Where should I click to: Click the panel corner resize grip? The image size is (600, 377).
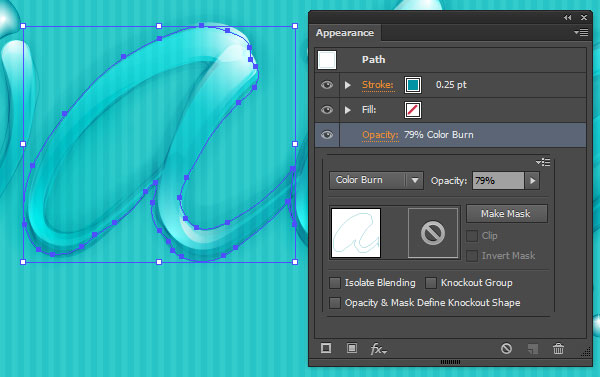point(586,353)
